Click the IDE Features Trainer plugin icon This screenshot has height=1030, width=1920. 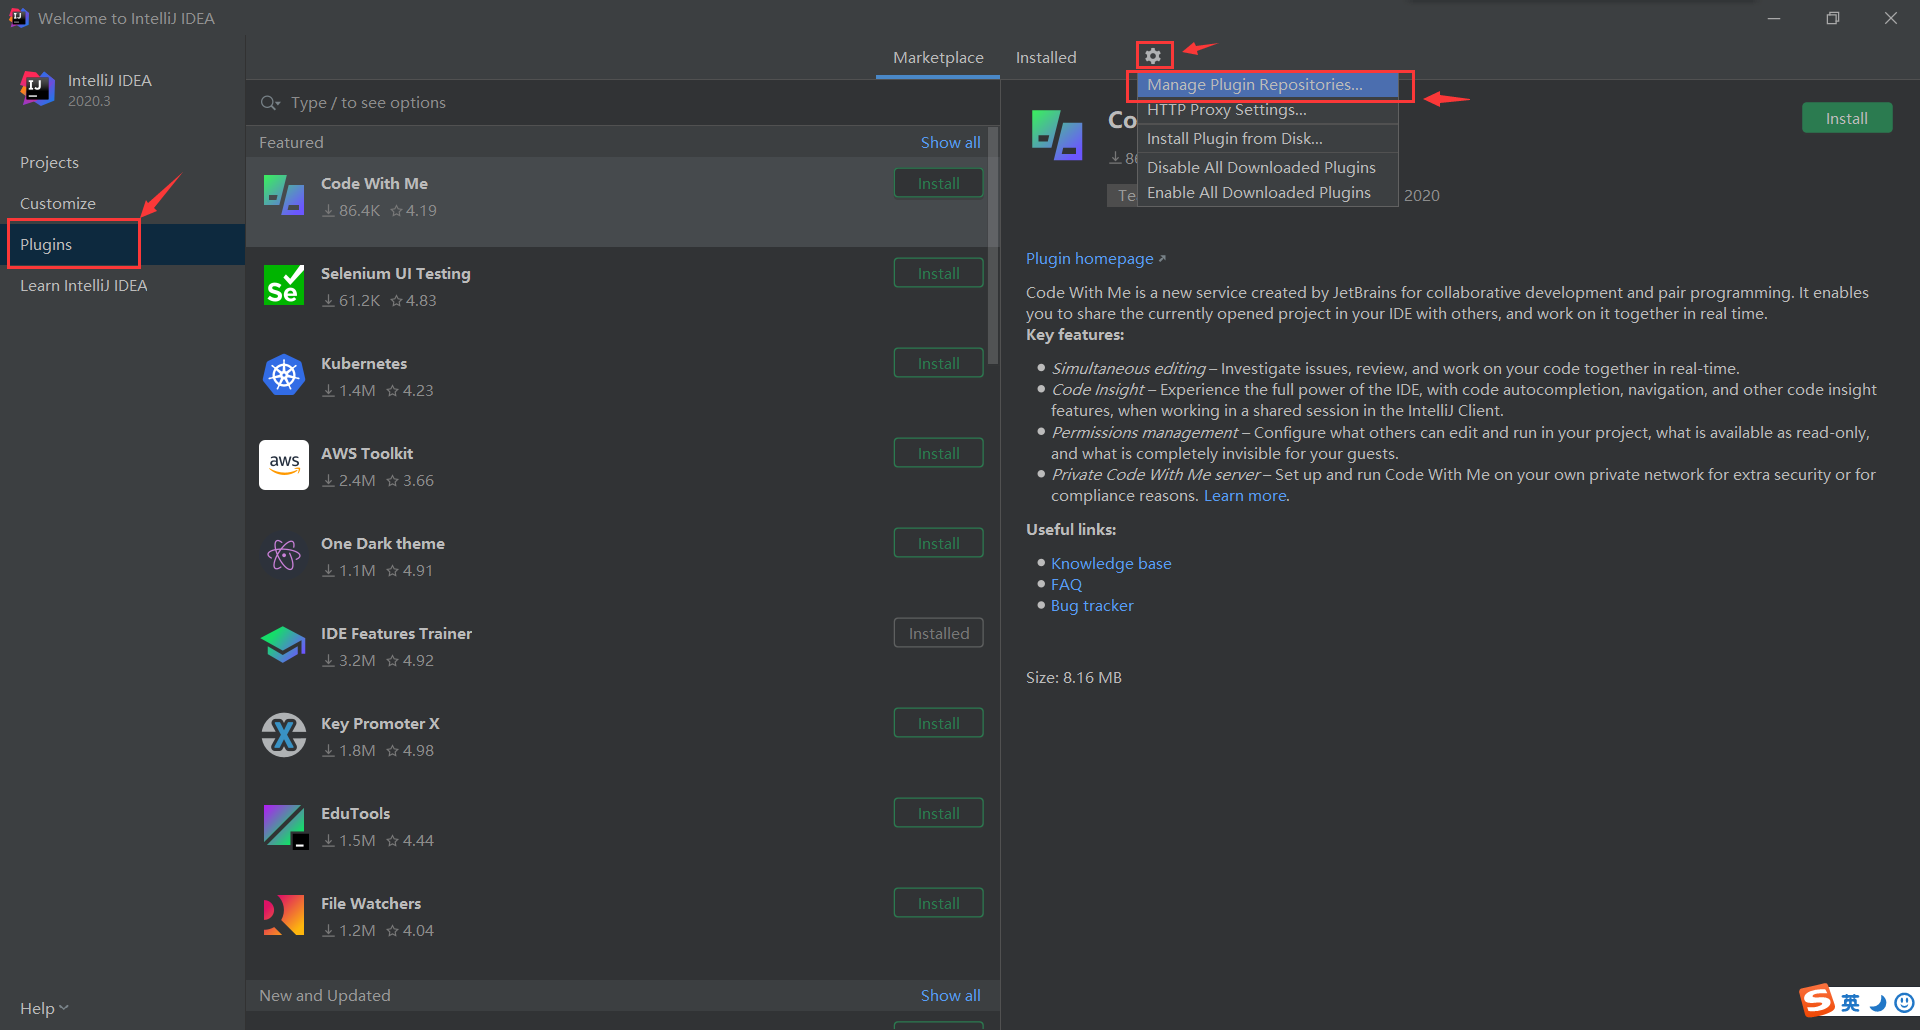point(284,645)
